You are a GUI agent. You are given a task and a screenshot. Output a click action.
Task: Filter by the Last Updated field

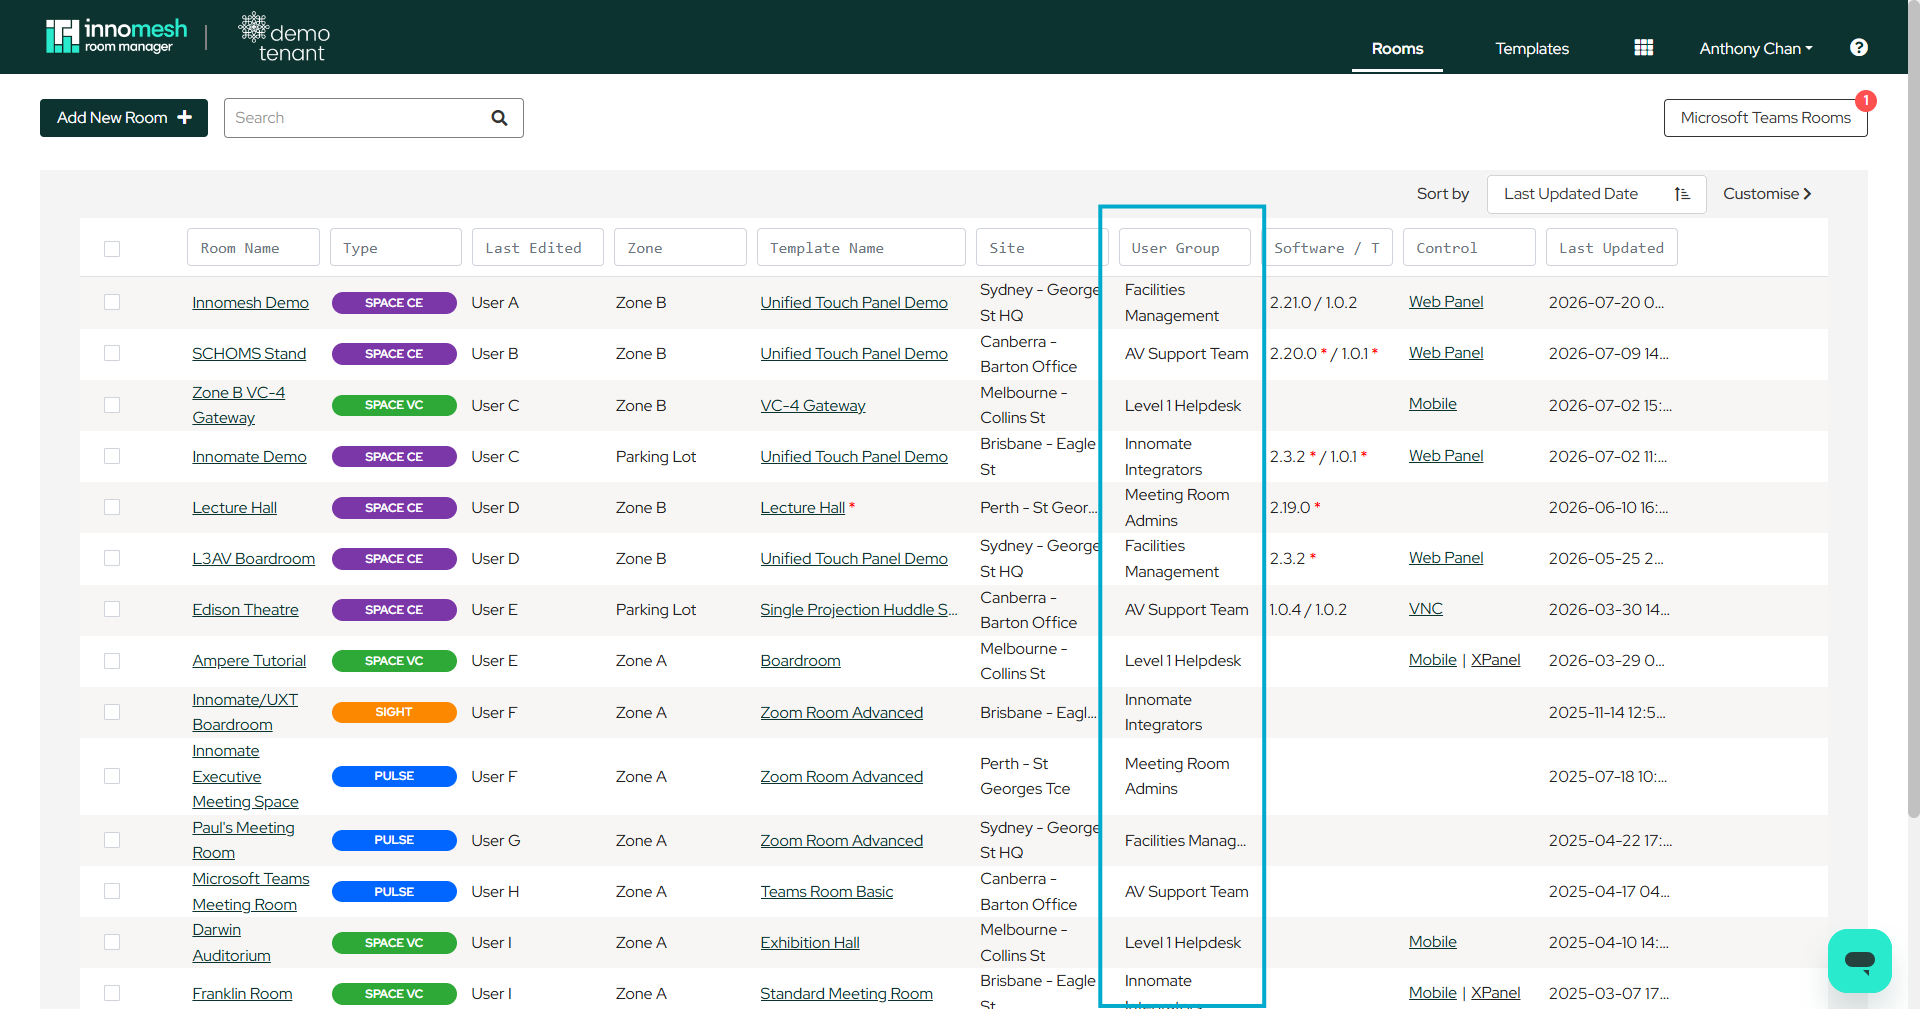coord(1612,247)
